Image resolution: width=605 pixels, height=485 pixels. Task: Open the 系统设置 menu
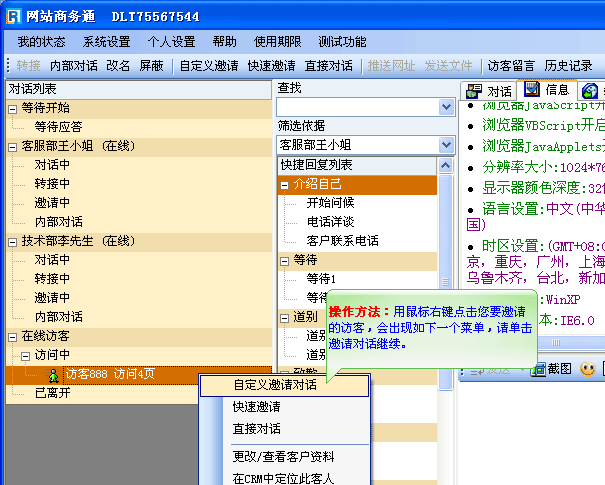(x=106, y=42)
